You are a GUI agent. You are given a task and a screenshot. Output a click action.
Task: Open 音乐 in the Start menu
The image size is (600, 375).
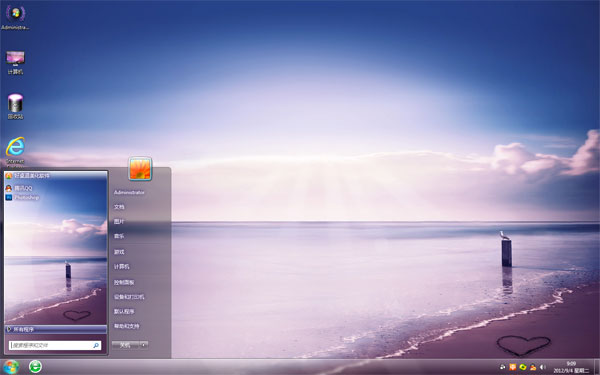click(x=119, y=236)
